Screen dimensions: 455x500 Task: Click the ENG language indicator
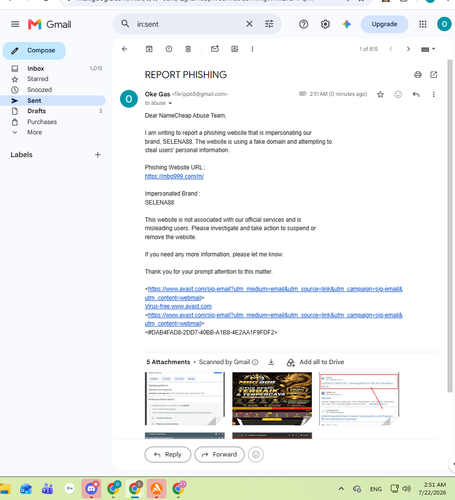coord(376,489)
